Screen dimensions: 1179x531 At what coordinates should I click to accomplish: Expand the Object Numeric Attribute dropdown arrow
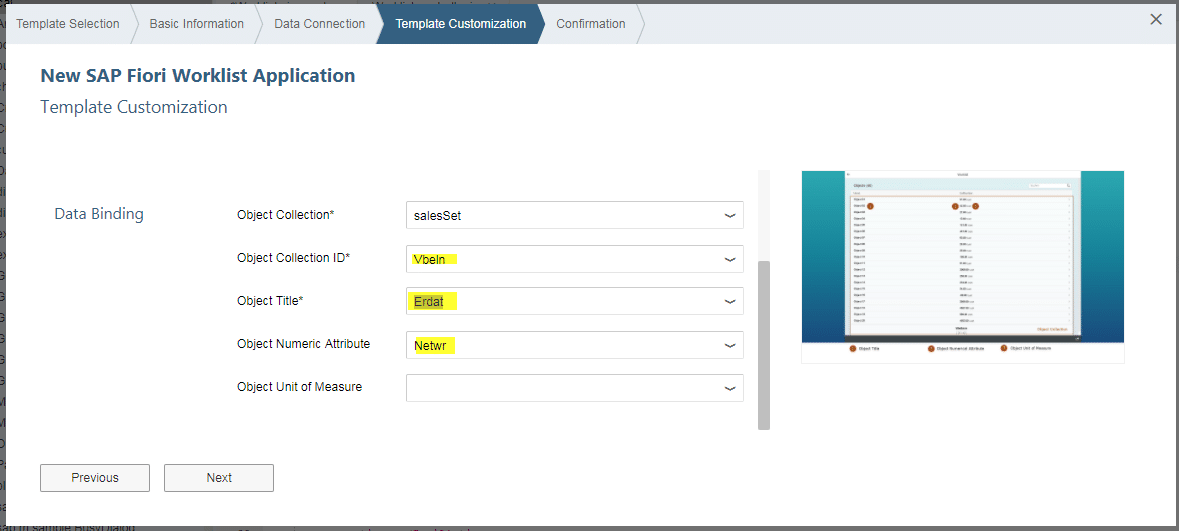tap(729, 345)
